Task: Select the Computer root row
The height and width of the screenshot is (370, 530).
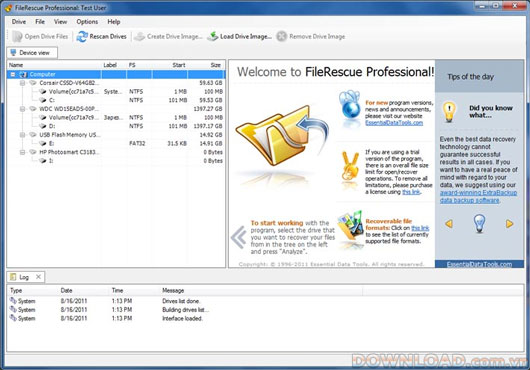Action: 116,74
